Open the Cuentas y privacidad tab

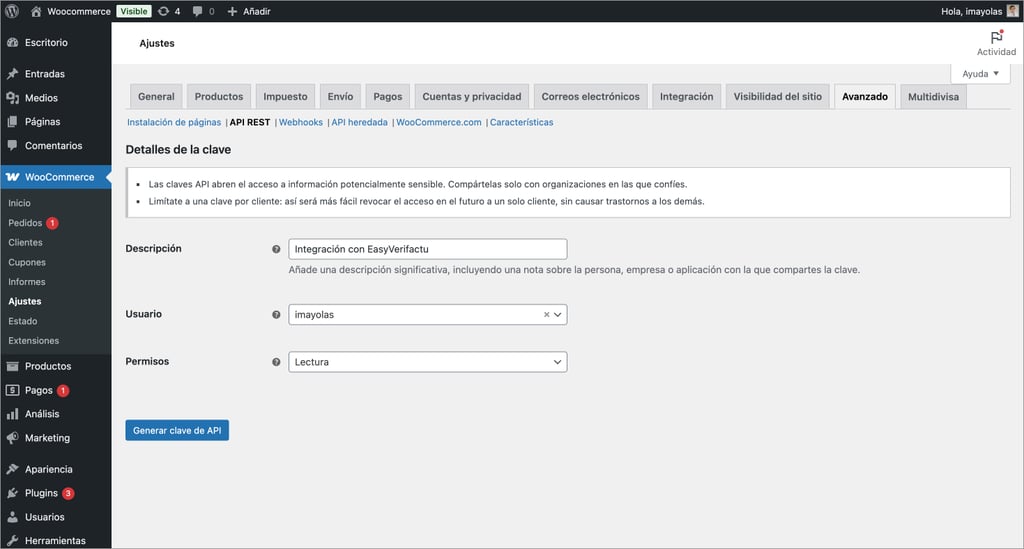coord(472,97)
